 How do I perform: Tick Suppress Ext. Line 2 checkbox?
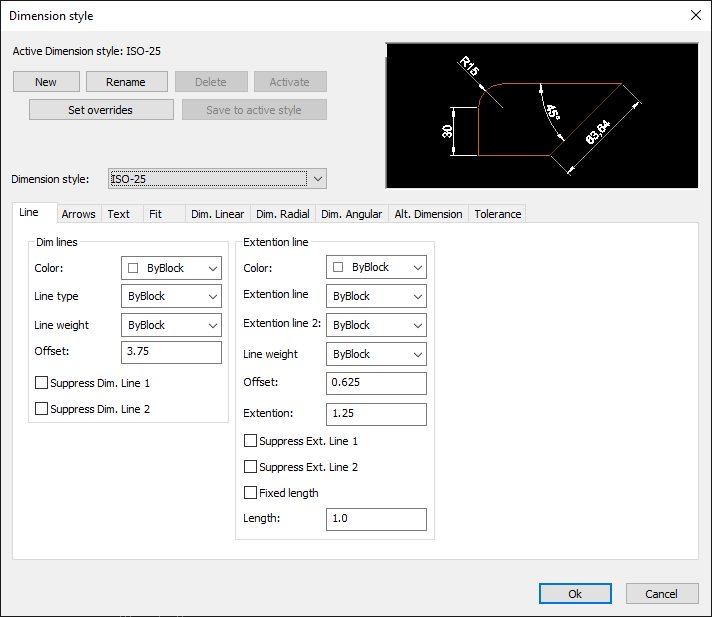[x=251, y=467]
